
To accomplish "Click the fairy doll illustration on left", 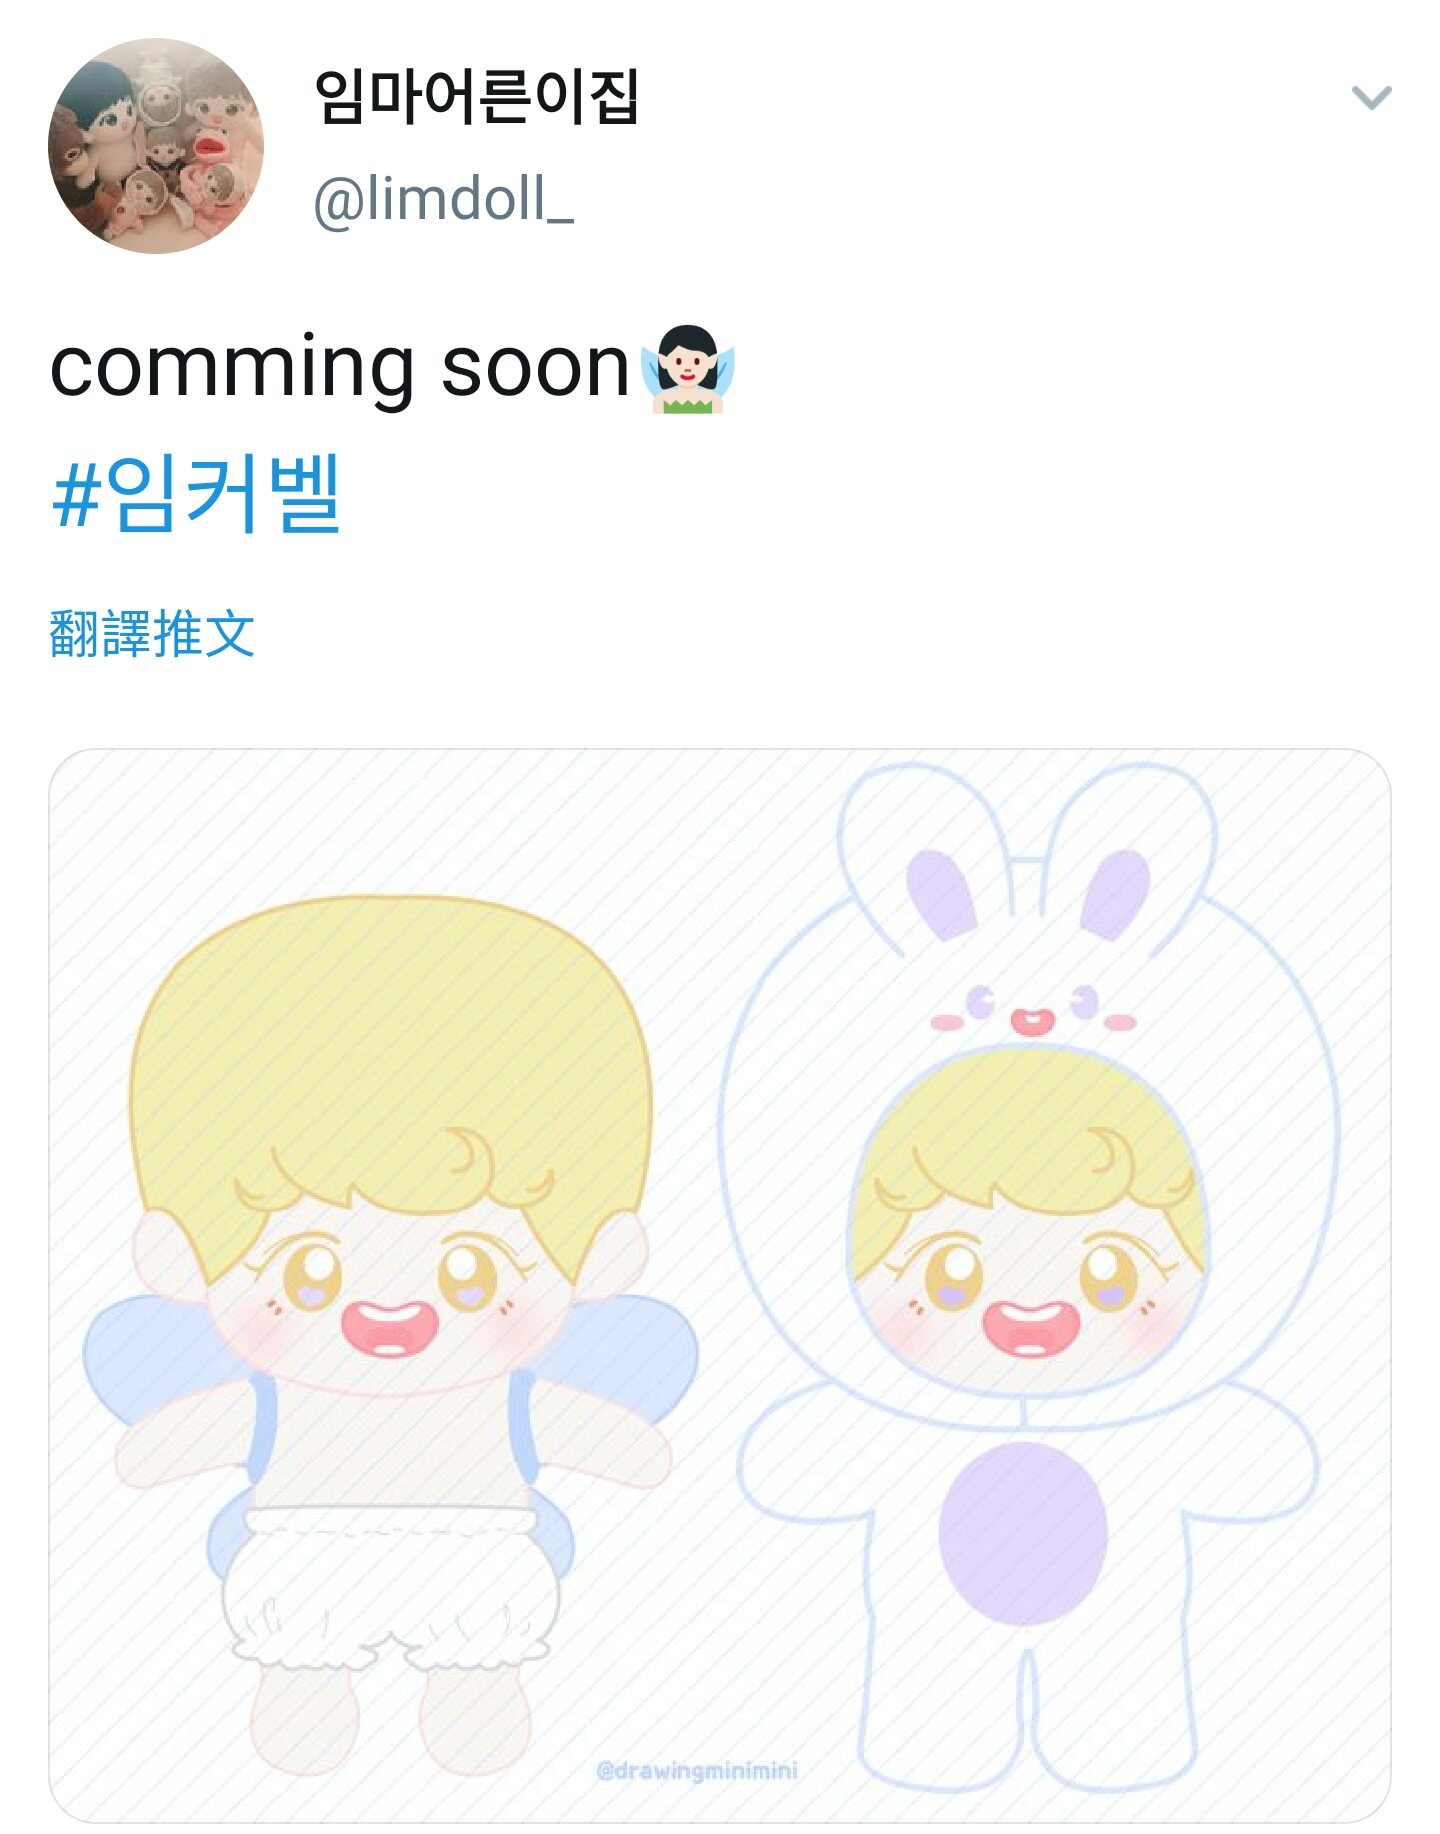I will [390, 1335].
